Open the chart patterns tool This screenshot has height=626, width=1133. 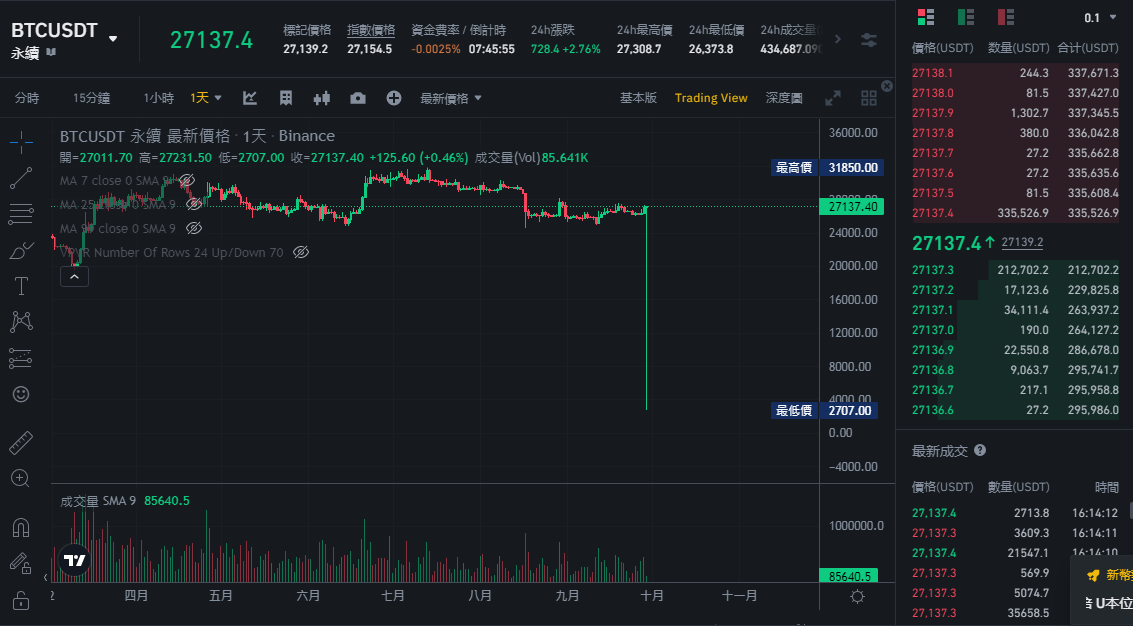coord(21,322)
